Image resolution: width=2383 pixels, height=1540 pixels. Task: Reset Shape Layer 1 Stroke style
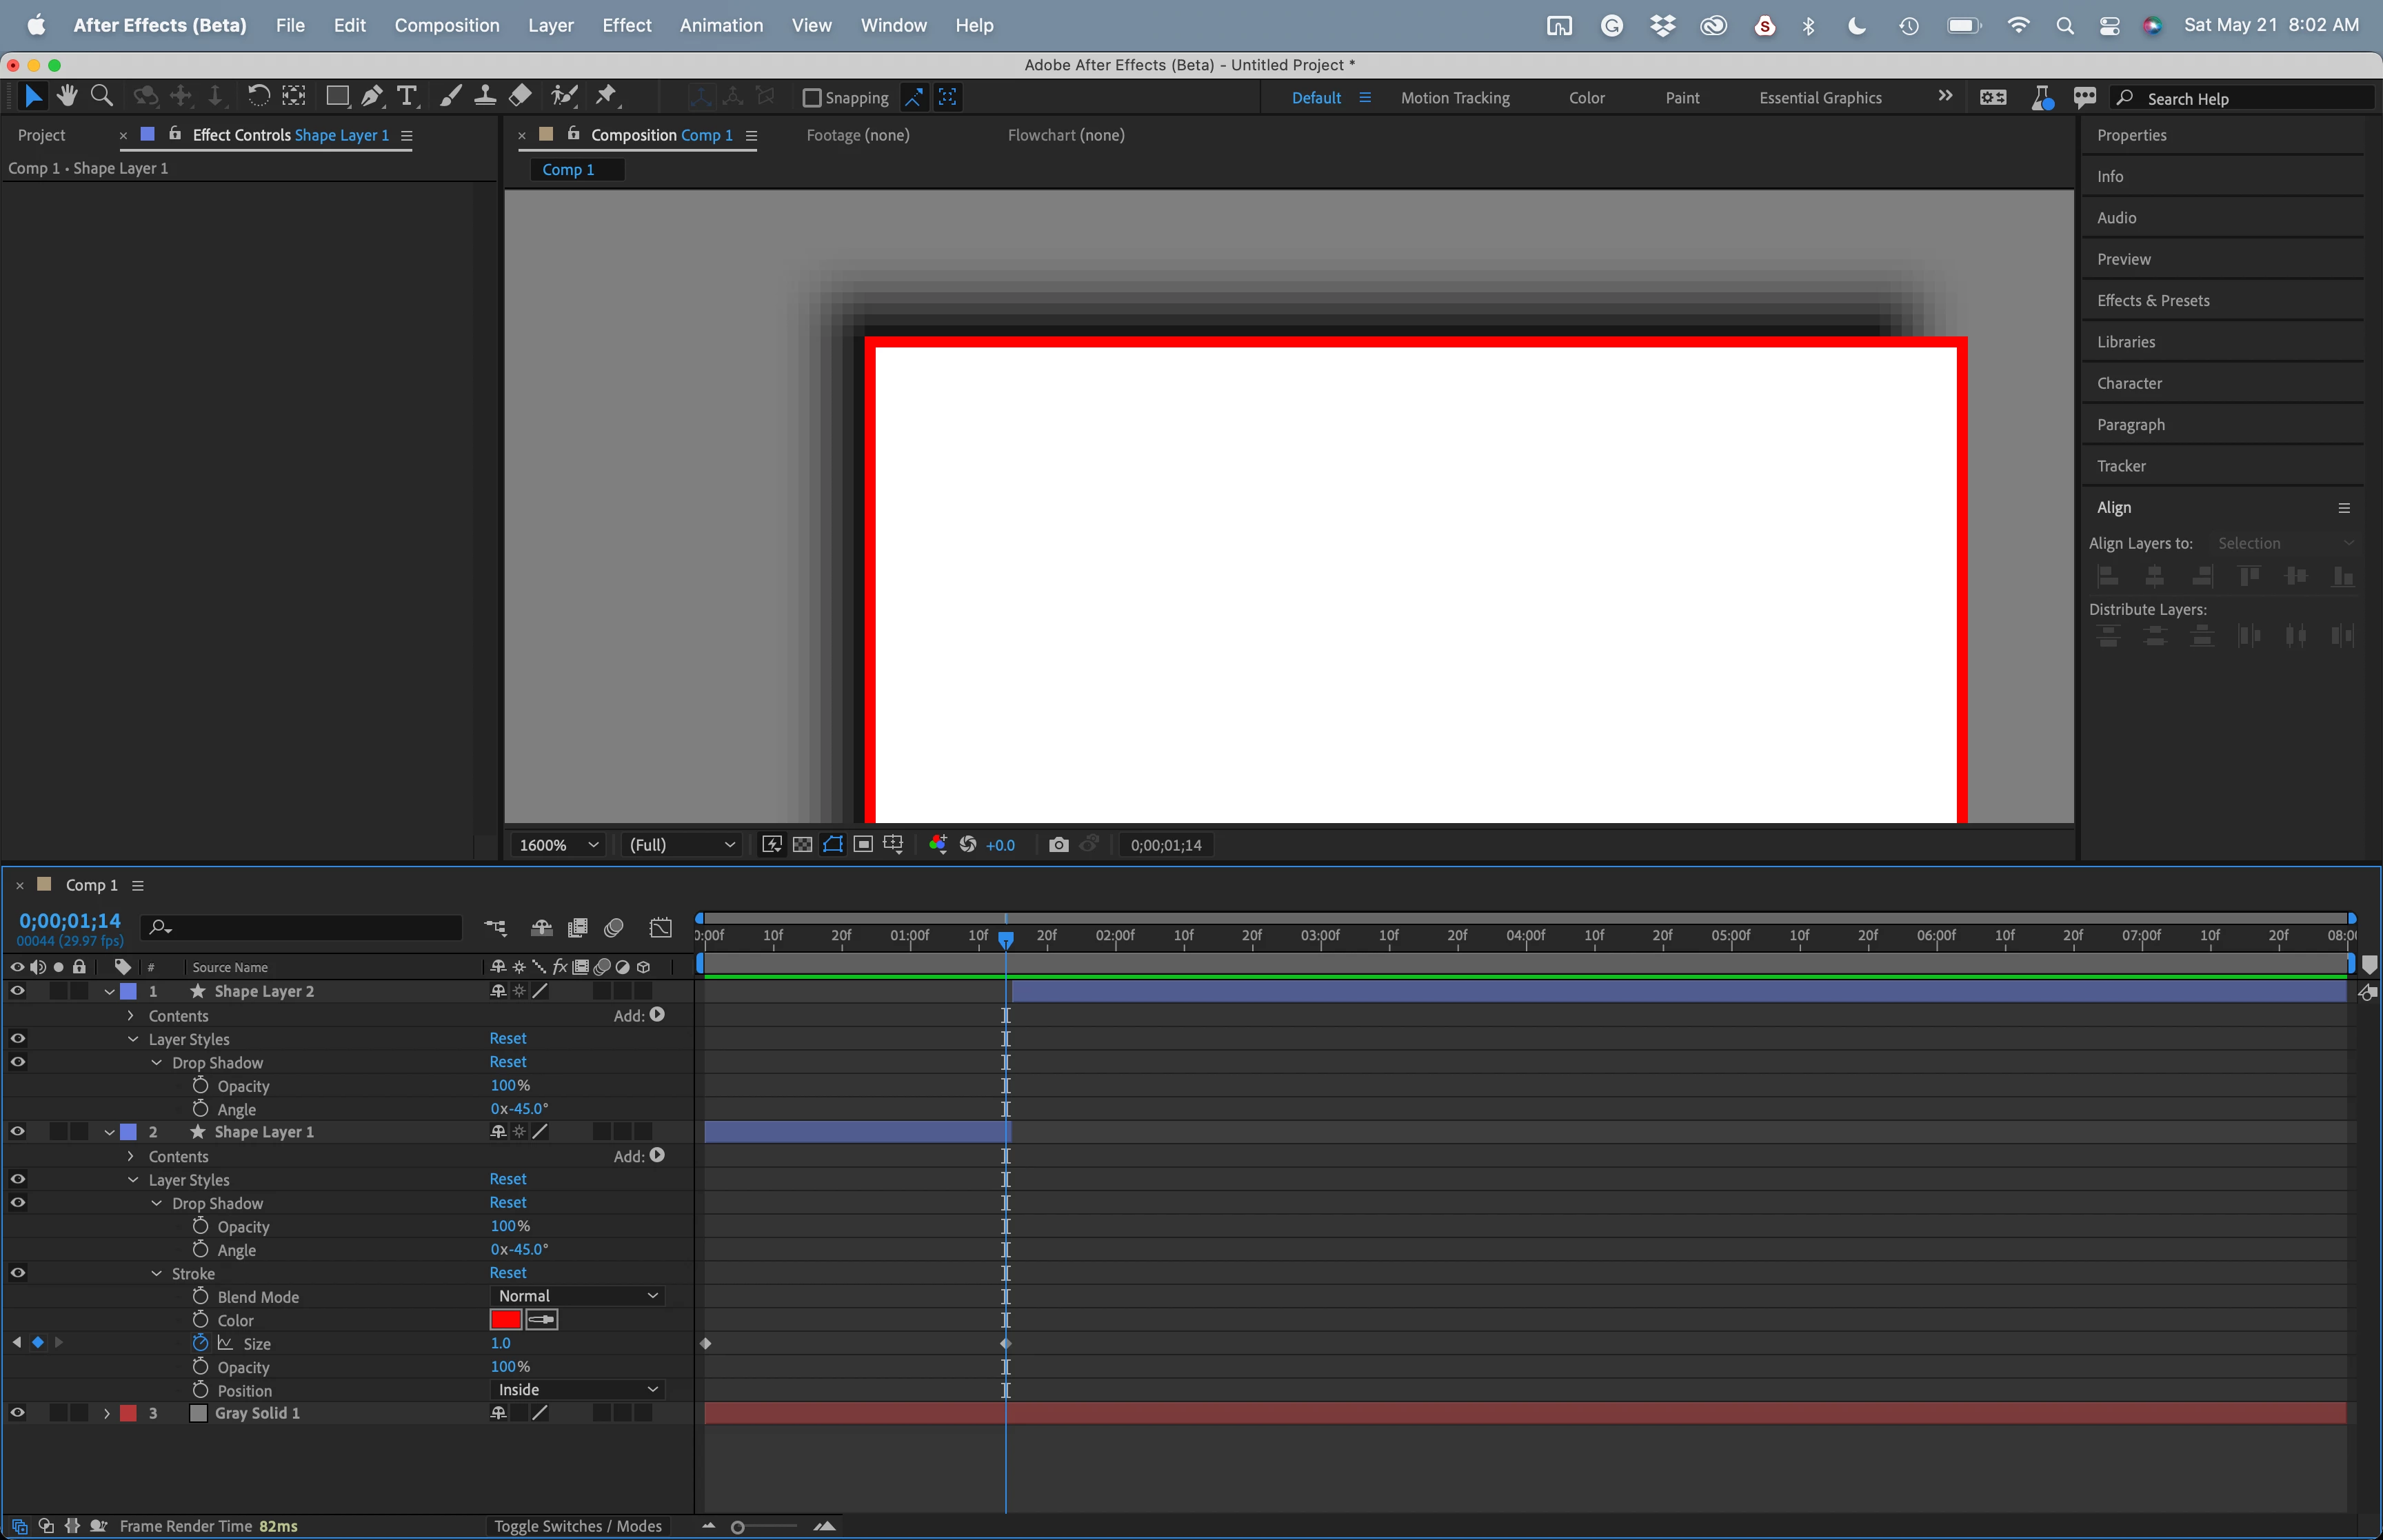point(507,1273)
